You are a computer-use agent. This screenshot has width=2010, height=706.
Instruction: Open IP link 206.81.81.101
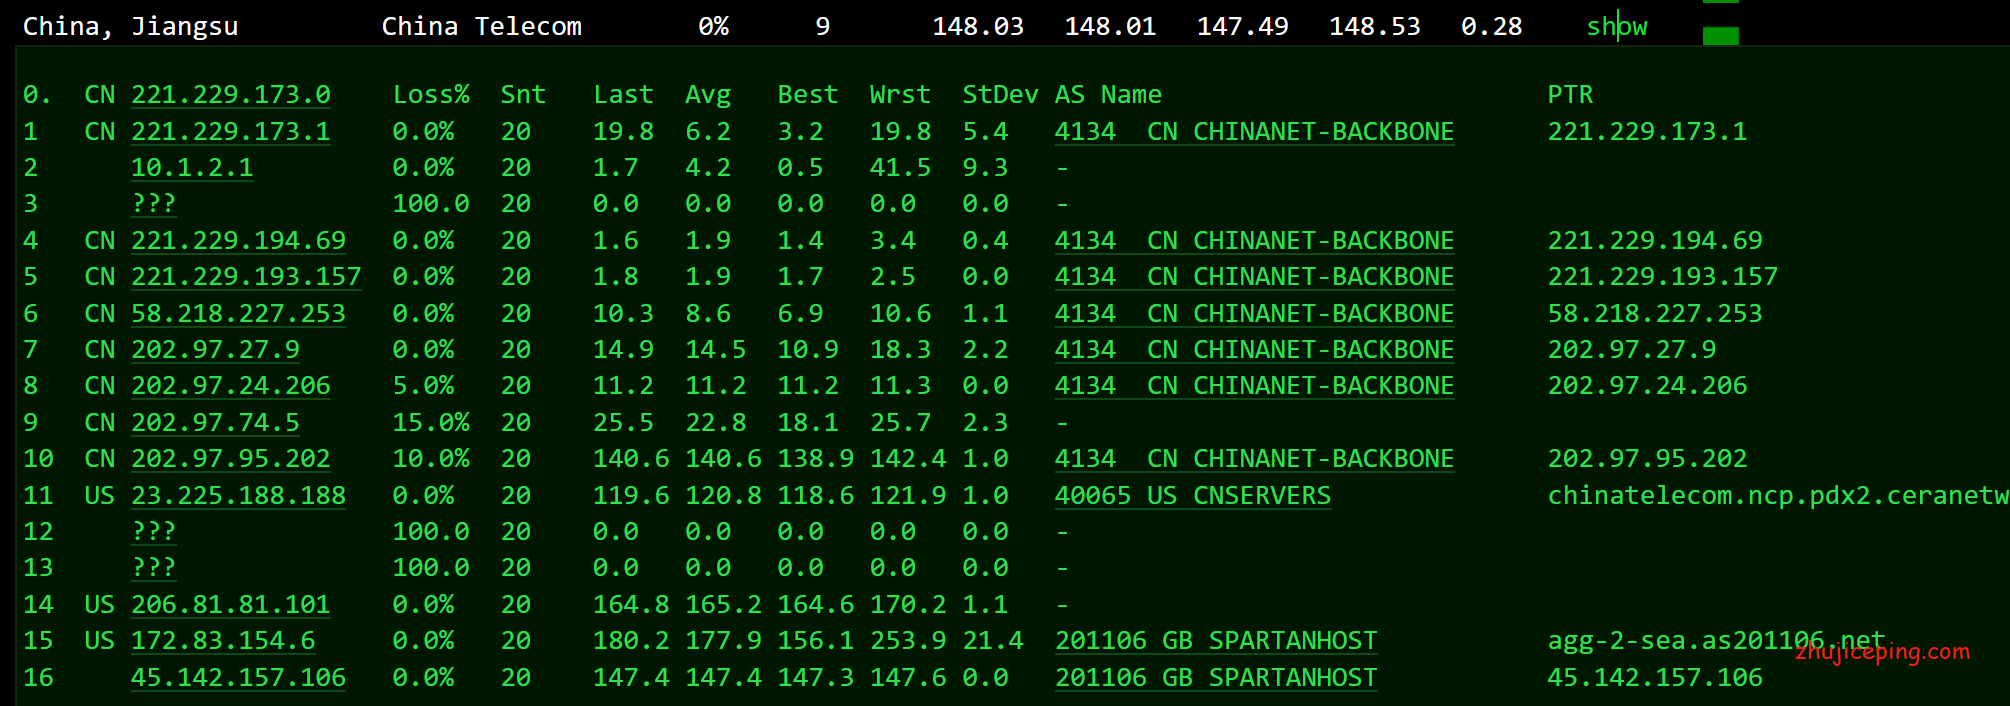pos(231,605)
